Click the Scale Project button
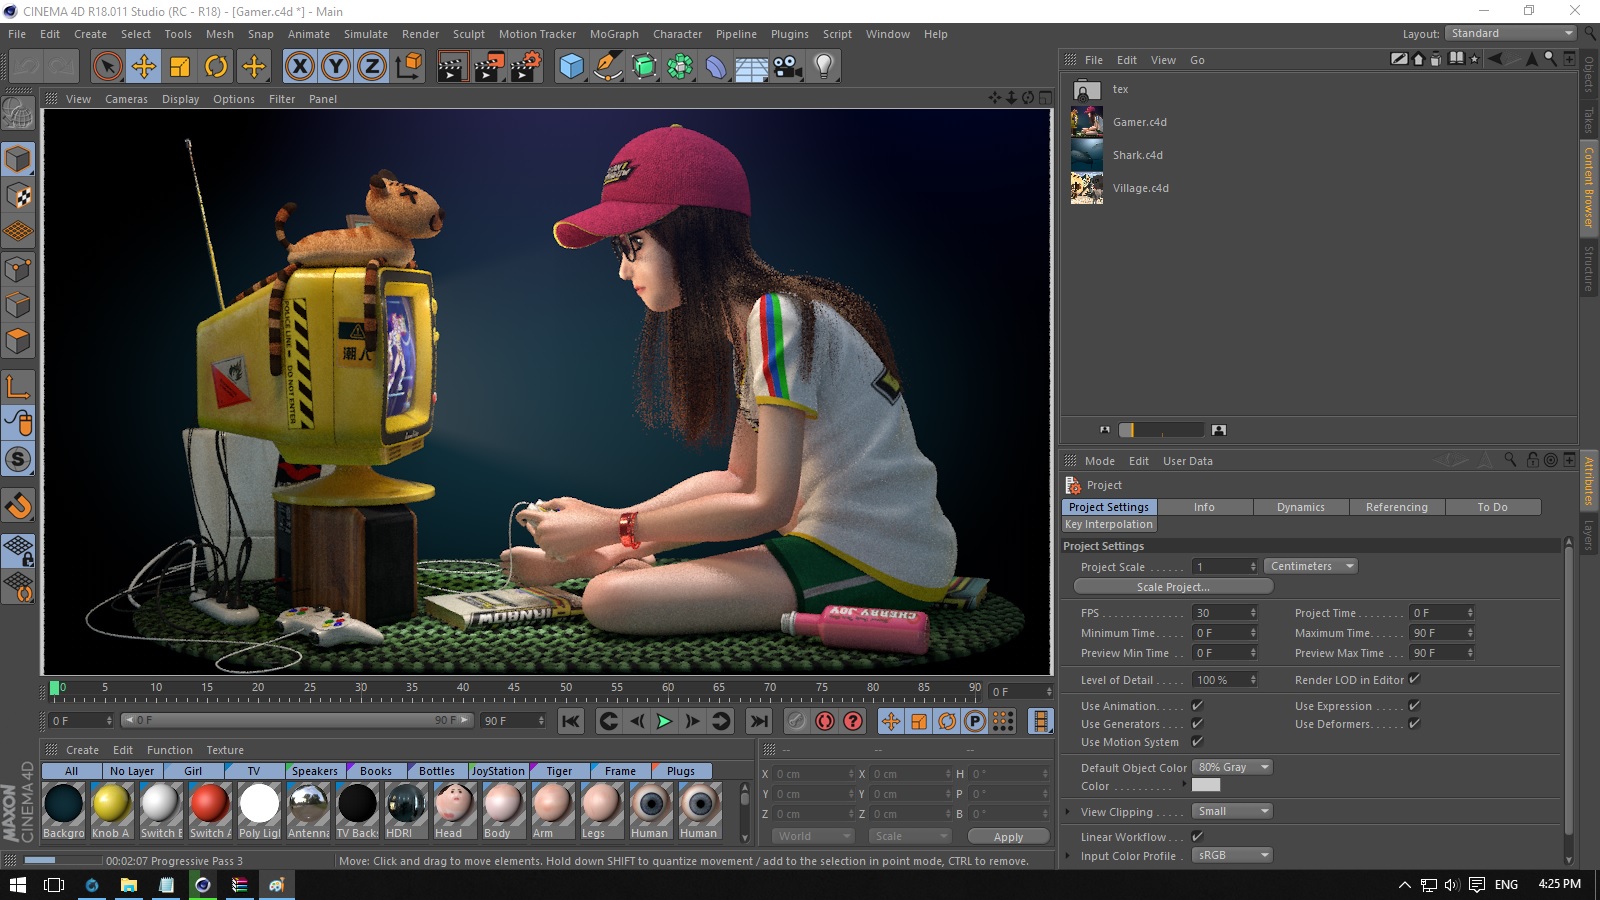This screenshot has width=1600, height=900. pos(1173,587)
